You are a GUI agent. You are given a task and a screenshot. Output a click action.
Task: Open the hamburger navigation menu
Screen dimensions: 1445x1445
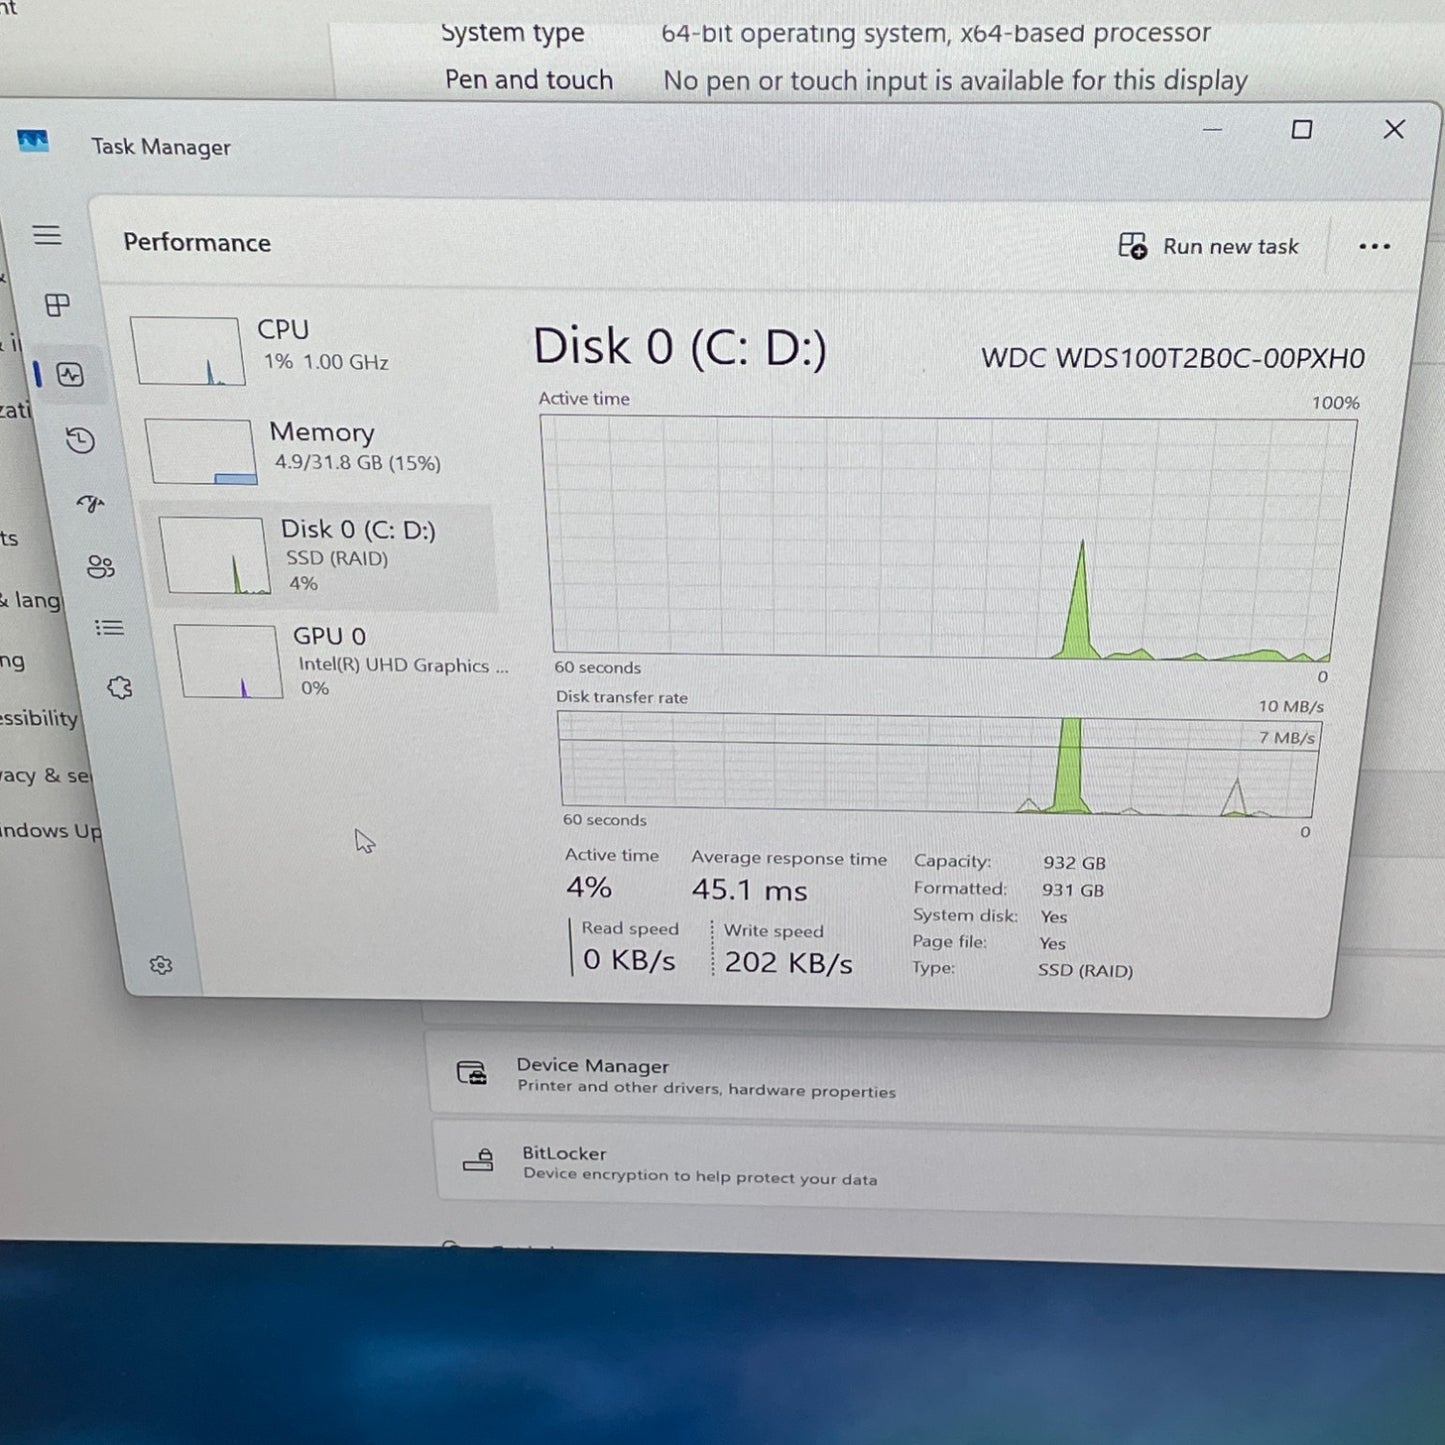[47, 235]
